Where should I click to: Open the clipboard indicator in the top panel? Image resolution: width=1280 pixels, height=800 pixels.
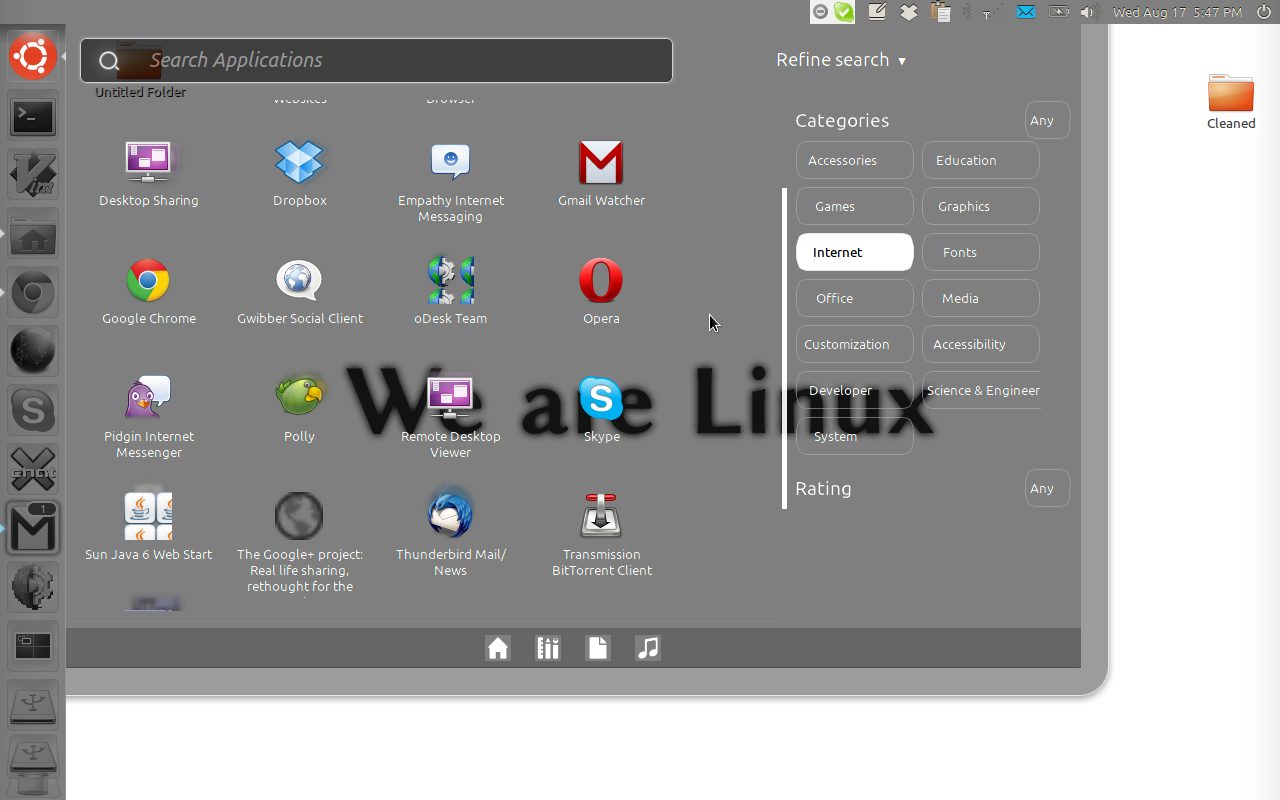(940, 12)
